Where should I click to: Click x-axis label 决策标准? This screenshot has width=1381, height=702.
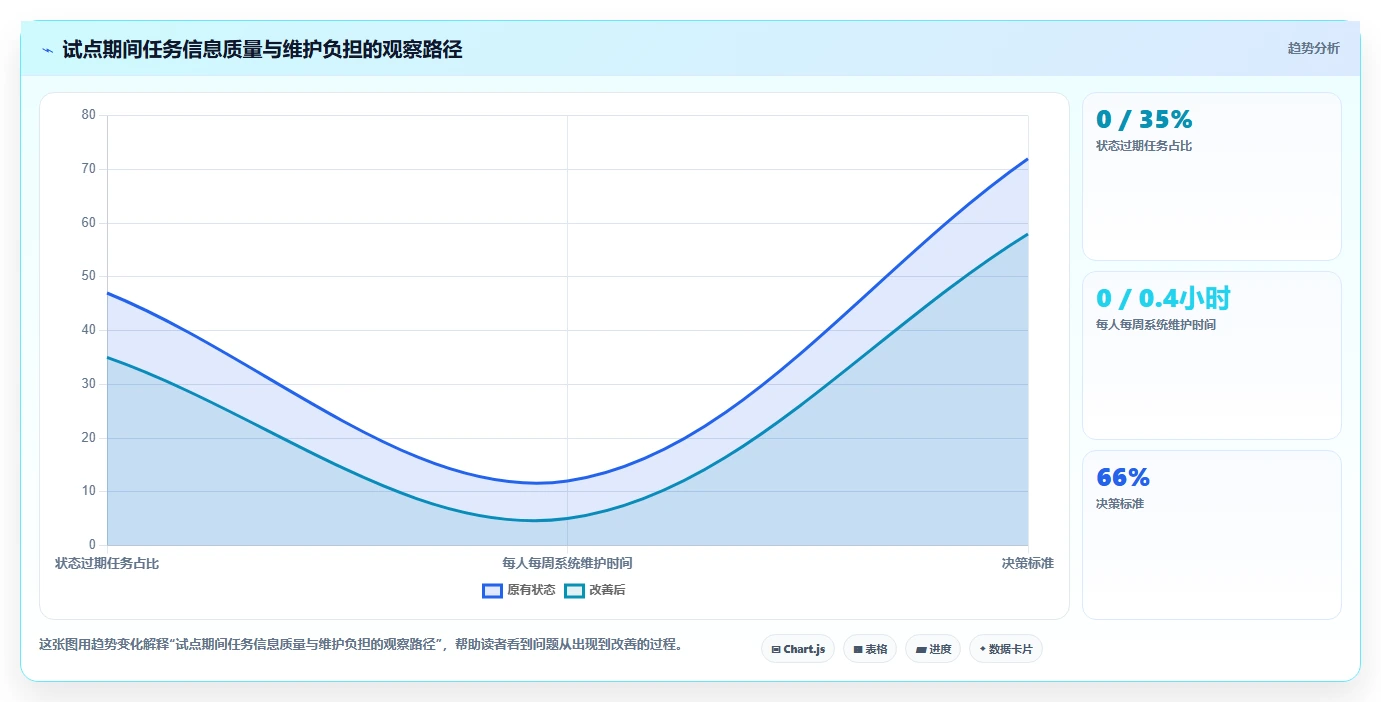coord(1028,563)
